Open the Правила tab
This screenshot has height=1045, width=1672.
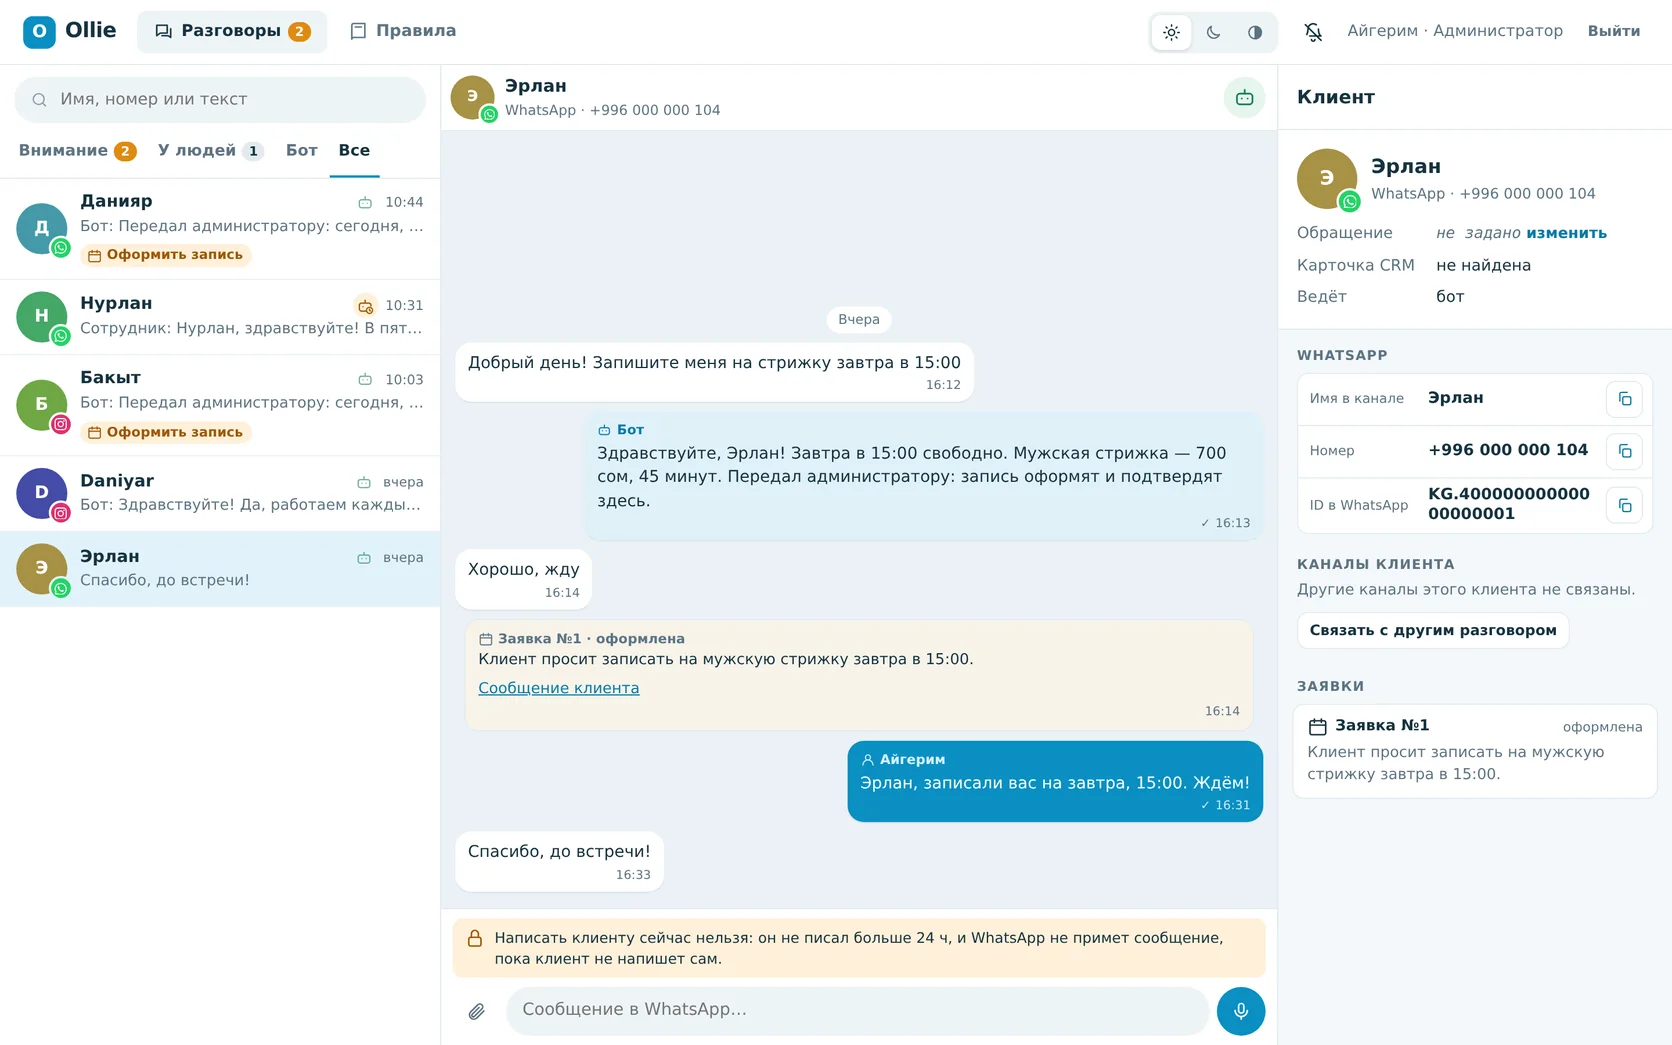tap(403, 31)
